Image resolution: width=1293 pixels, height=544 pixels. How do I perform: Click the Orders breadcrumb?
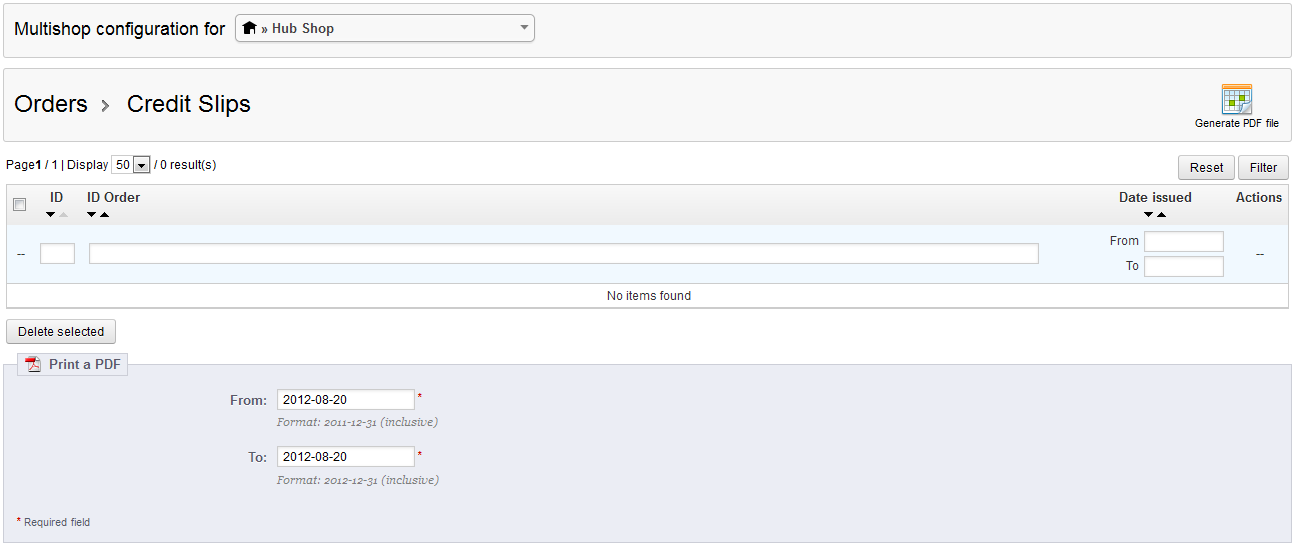tap(51, 104)
